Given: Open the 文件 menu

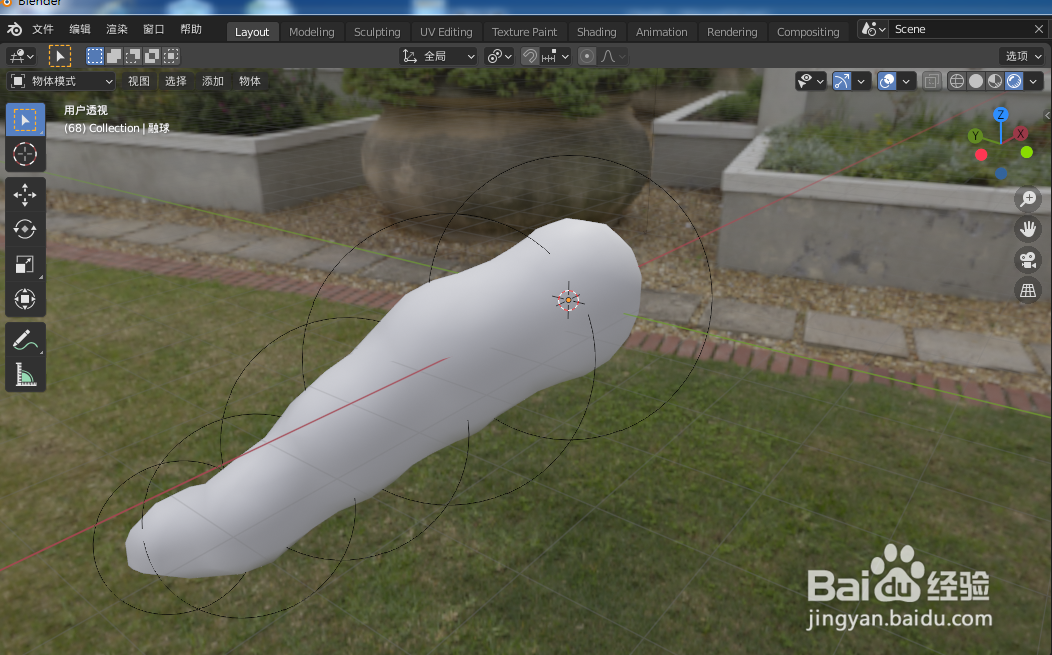Looking at the screenshot, I should 42,28.
